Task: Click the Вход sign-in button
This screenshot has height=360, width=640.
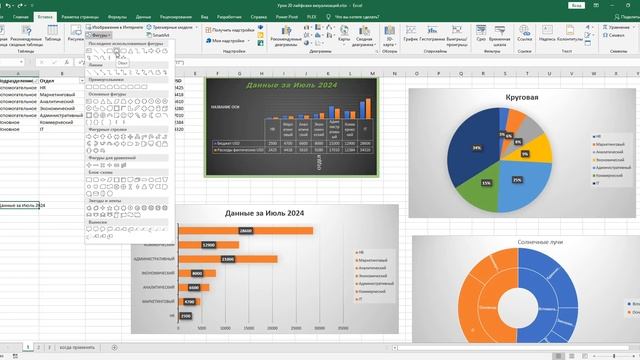Action: point(576,5)
